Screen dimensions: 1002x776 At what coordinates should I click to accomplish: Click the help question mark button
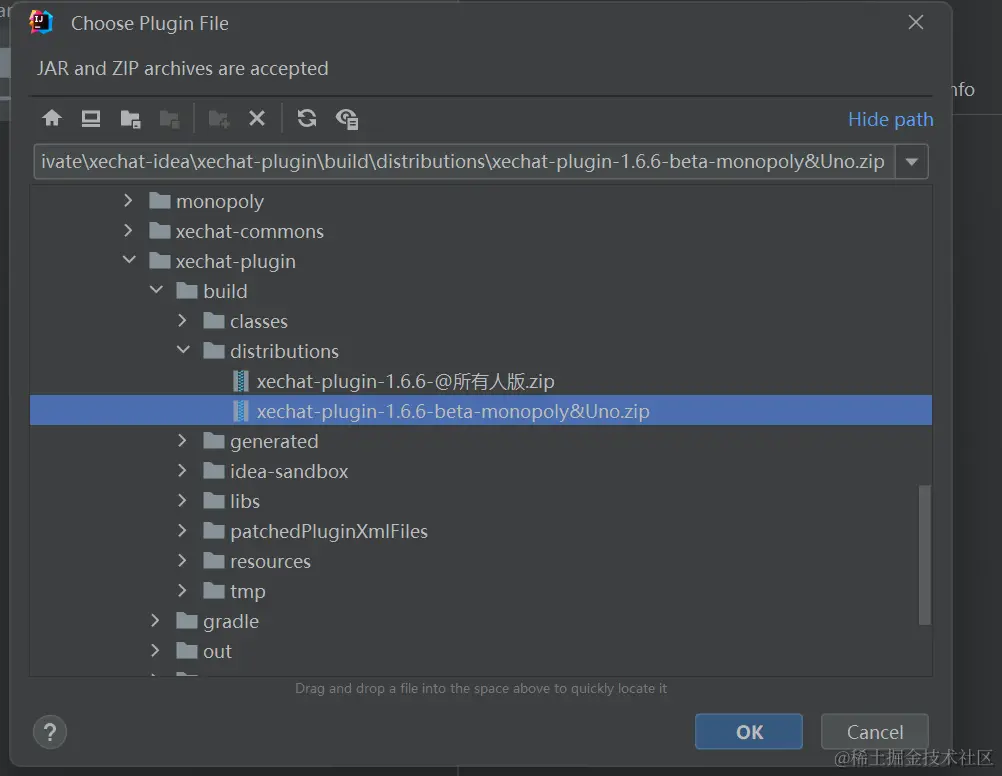click(x=50, y=733)
